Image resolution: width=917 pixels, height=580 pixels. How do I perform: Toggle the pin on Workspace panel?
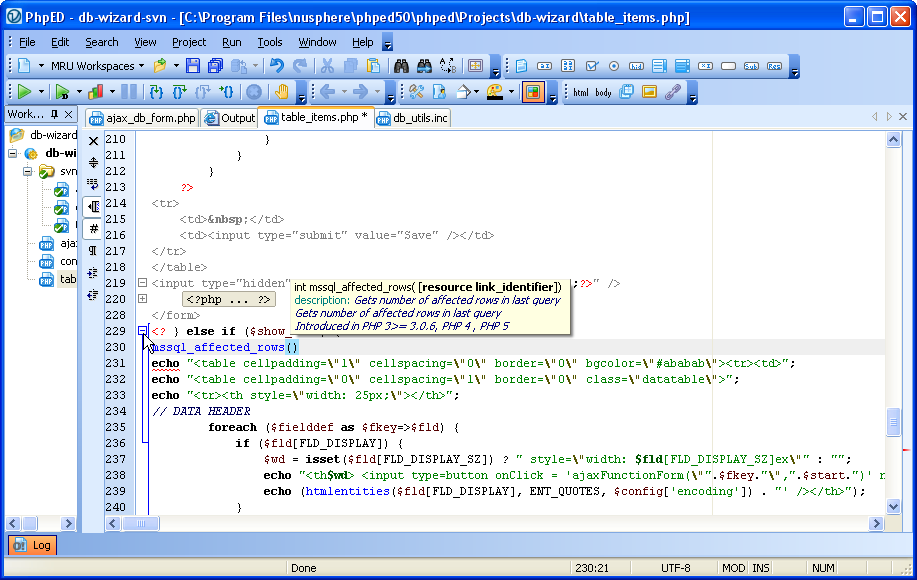[54, 114]
